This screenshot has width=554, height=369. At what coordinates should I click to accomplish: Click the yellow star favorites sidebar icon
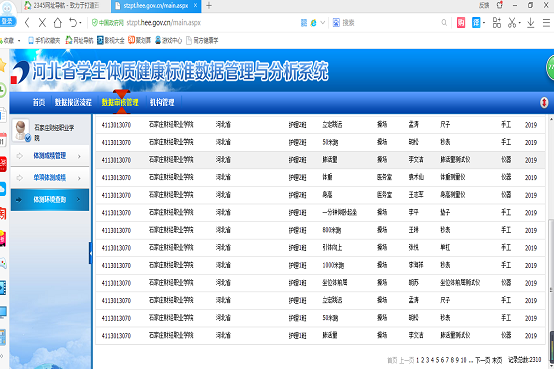click(3, 66)
